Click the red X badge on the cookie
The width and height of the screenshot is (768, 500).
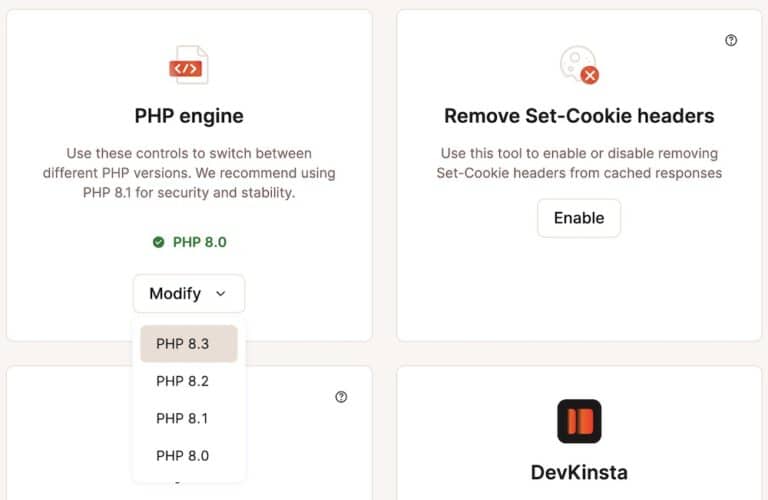pos(590,75)
